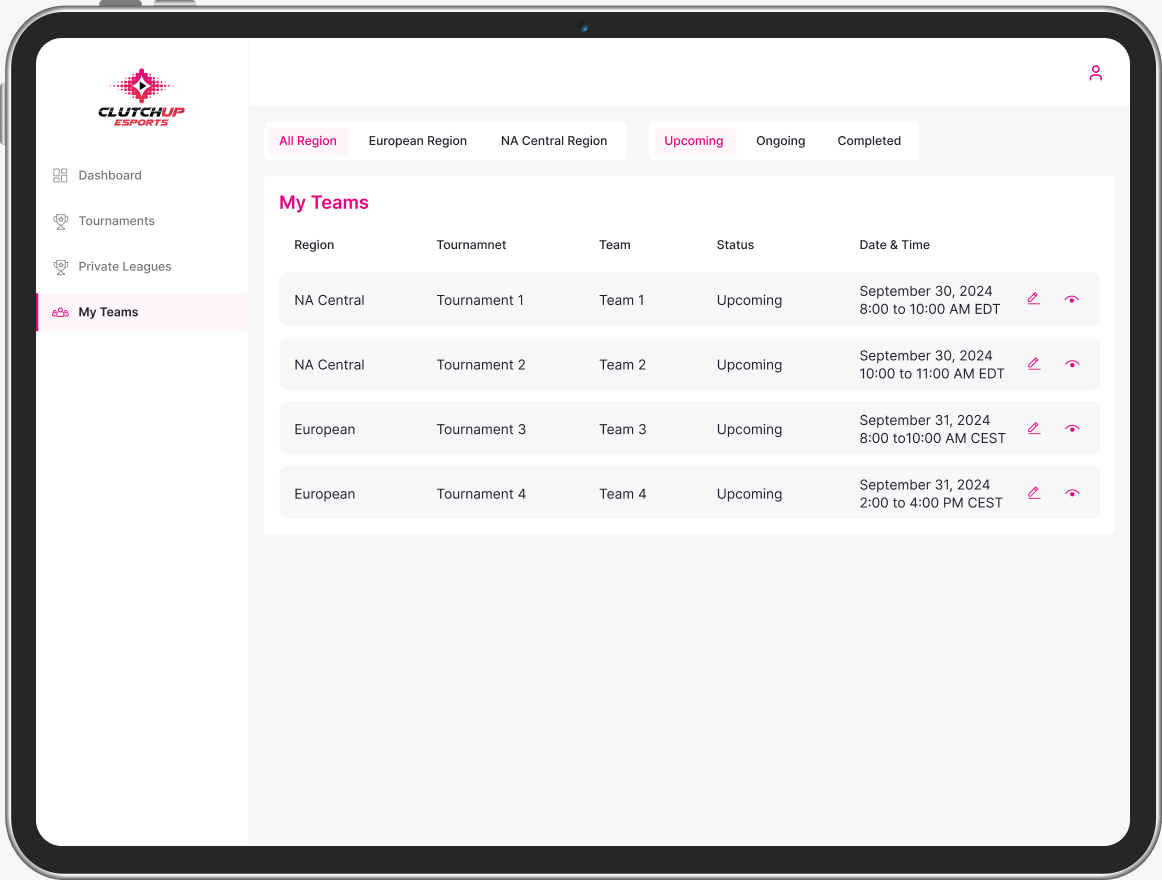Go to Dashboard in sidebar
Screen dimensions: 1162x880
click(x=142, y=176)
